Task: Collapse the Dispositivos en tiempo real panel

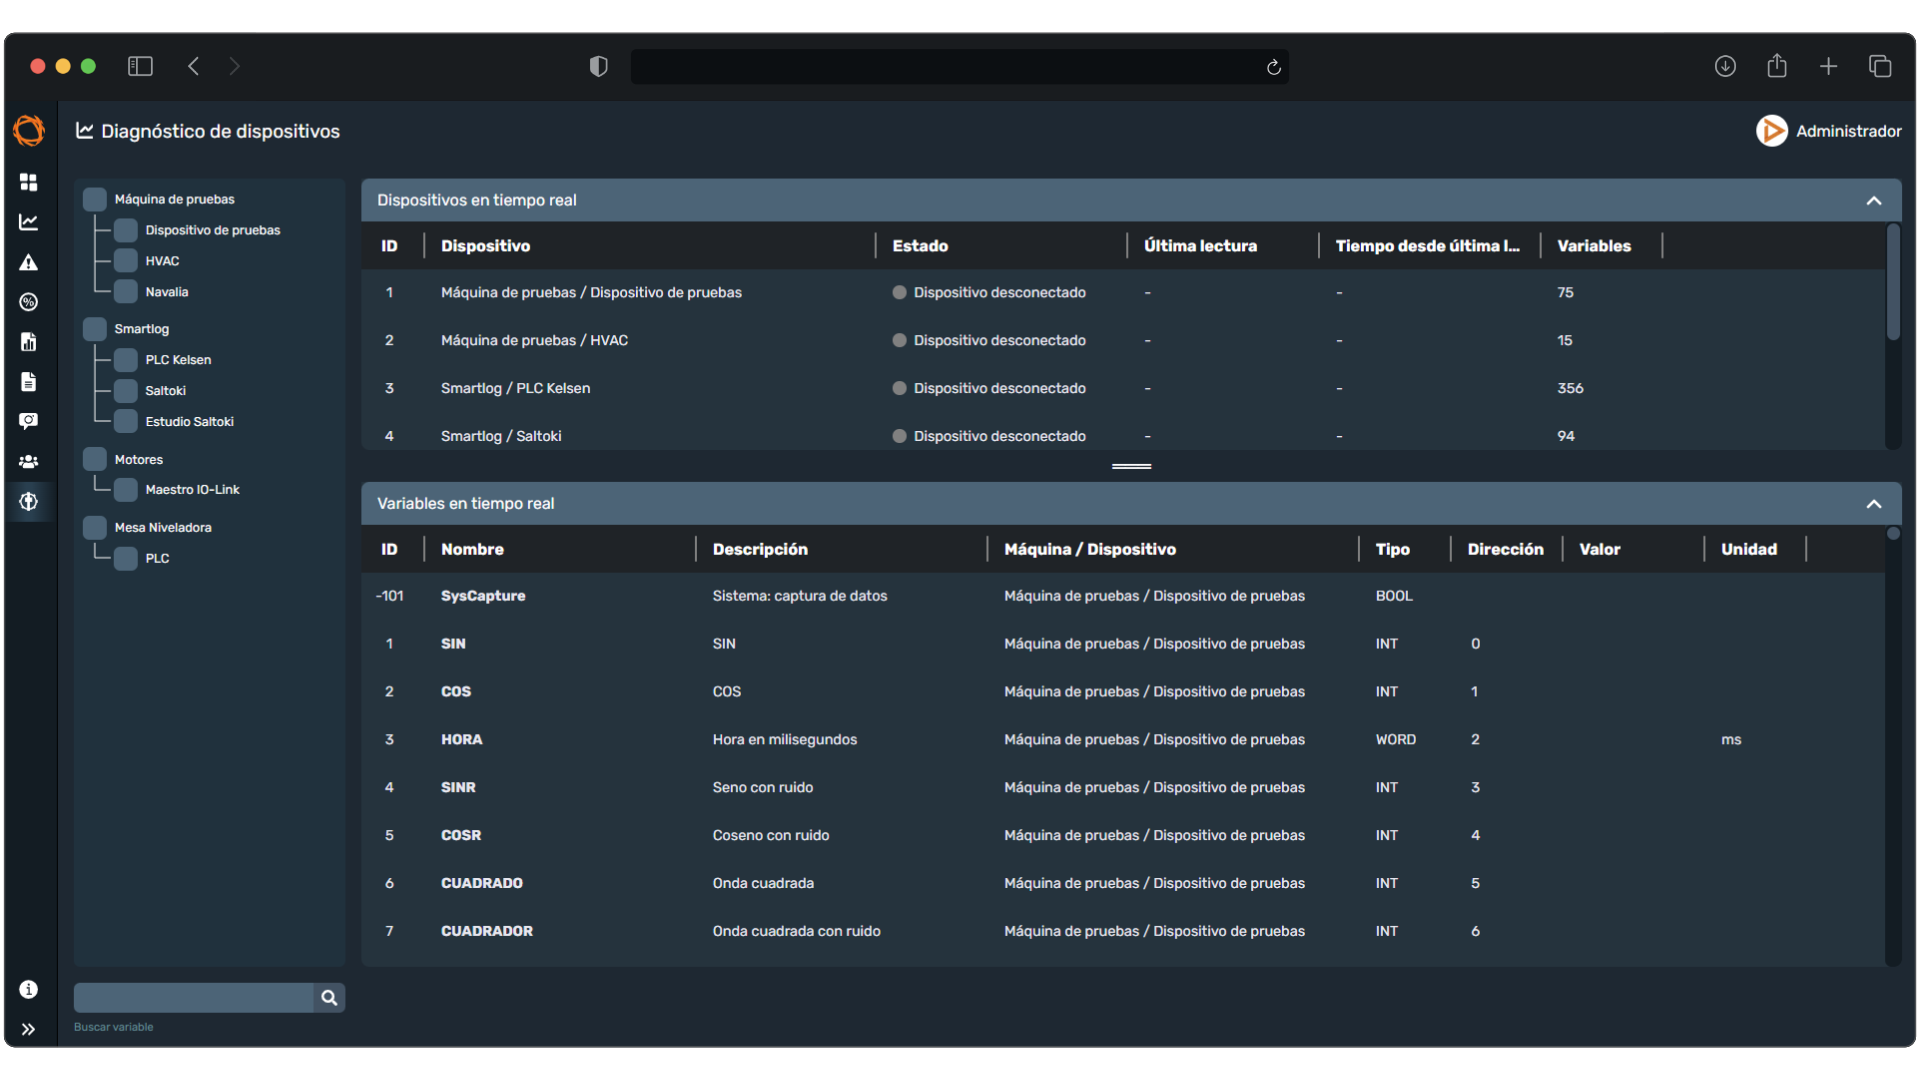Action: point(1874,200)
